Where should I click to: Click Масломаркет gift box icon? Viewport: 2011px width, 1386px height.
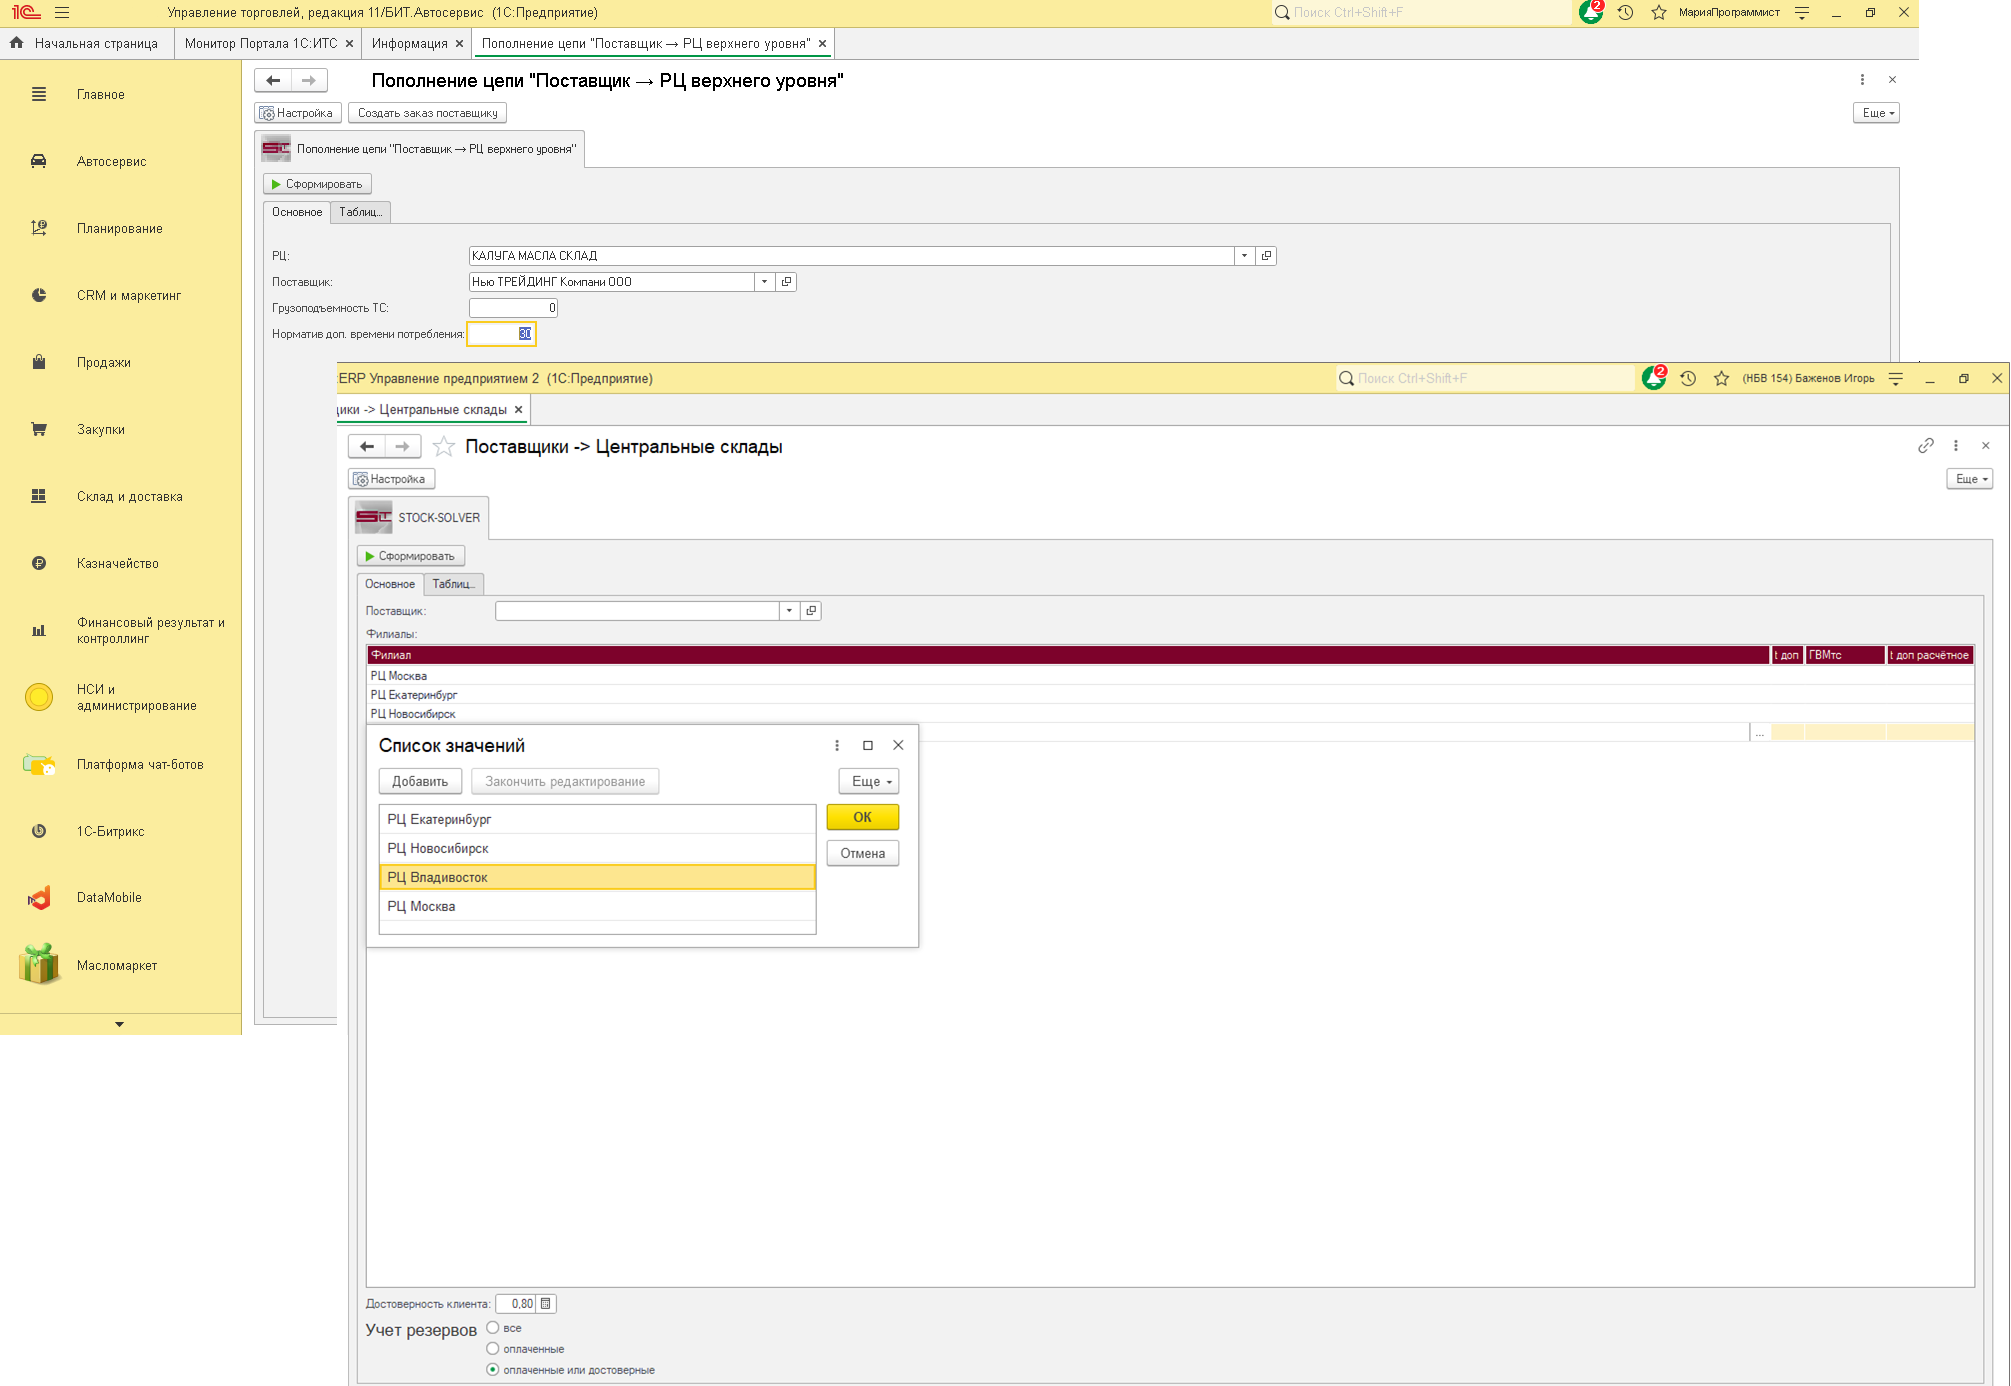39,965
